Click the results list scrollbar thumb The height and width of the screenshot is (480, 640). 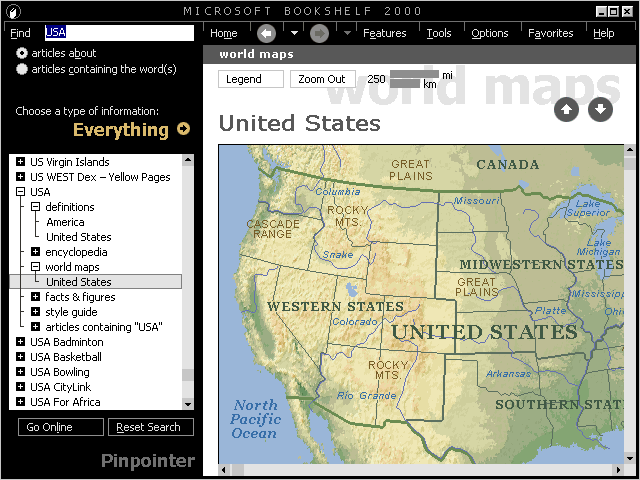click(x=188, y=375)
